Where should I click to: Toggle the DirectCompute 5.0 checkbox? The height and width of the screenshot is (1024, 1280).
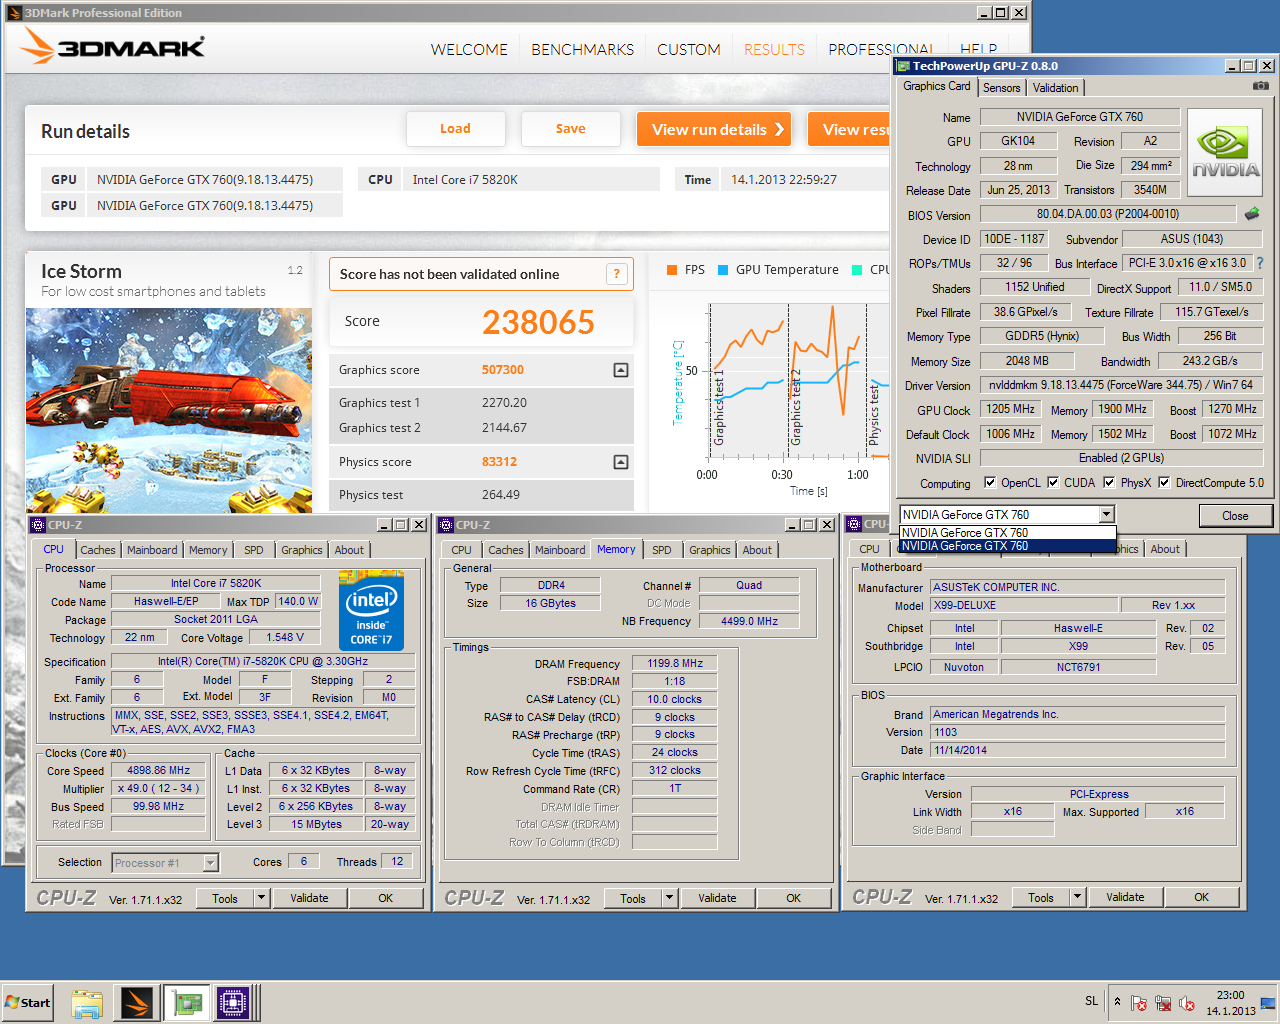click(1164, 482)
